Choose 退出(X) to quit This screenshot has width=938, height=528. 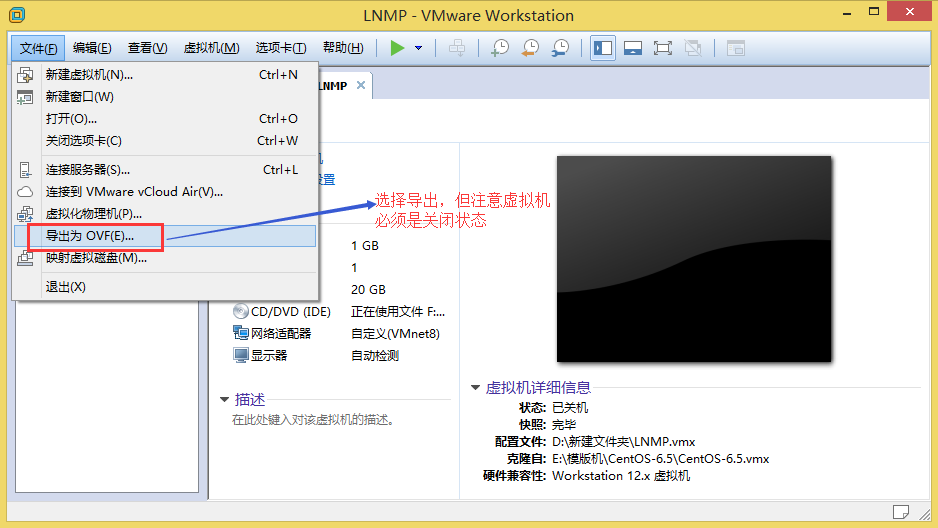tap(165, 287)
